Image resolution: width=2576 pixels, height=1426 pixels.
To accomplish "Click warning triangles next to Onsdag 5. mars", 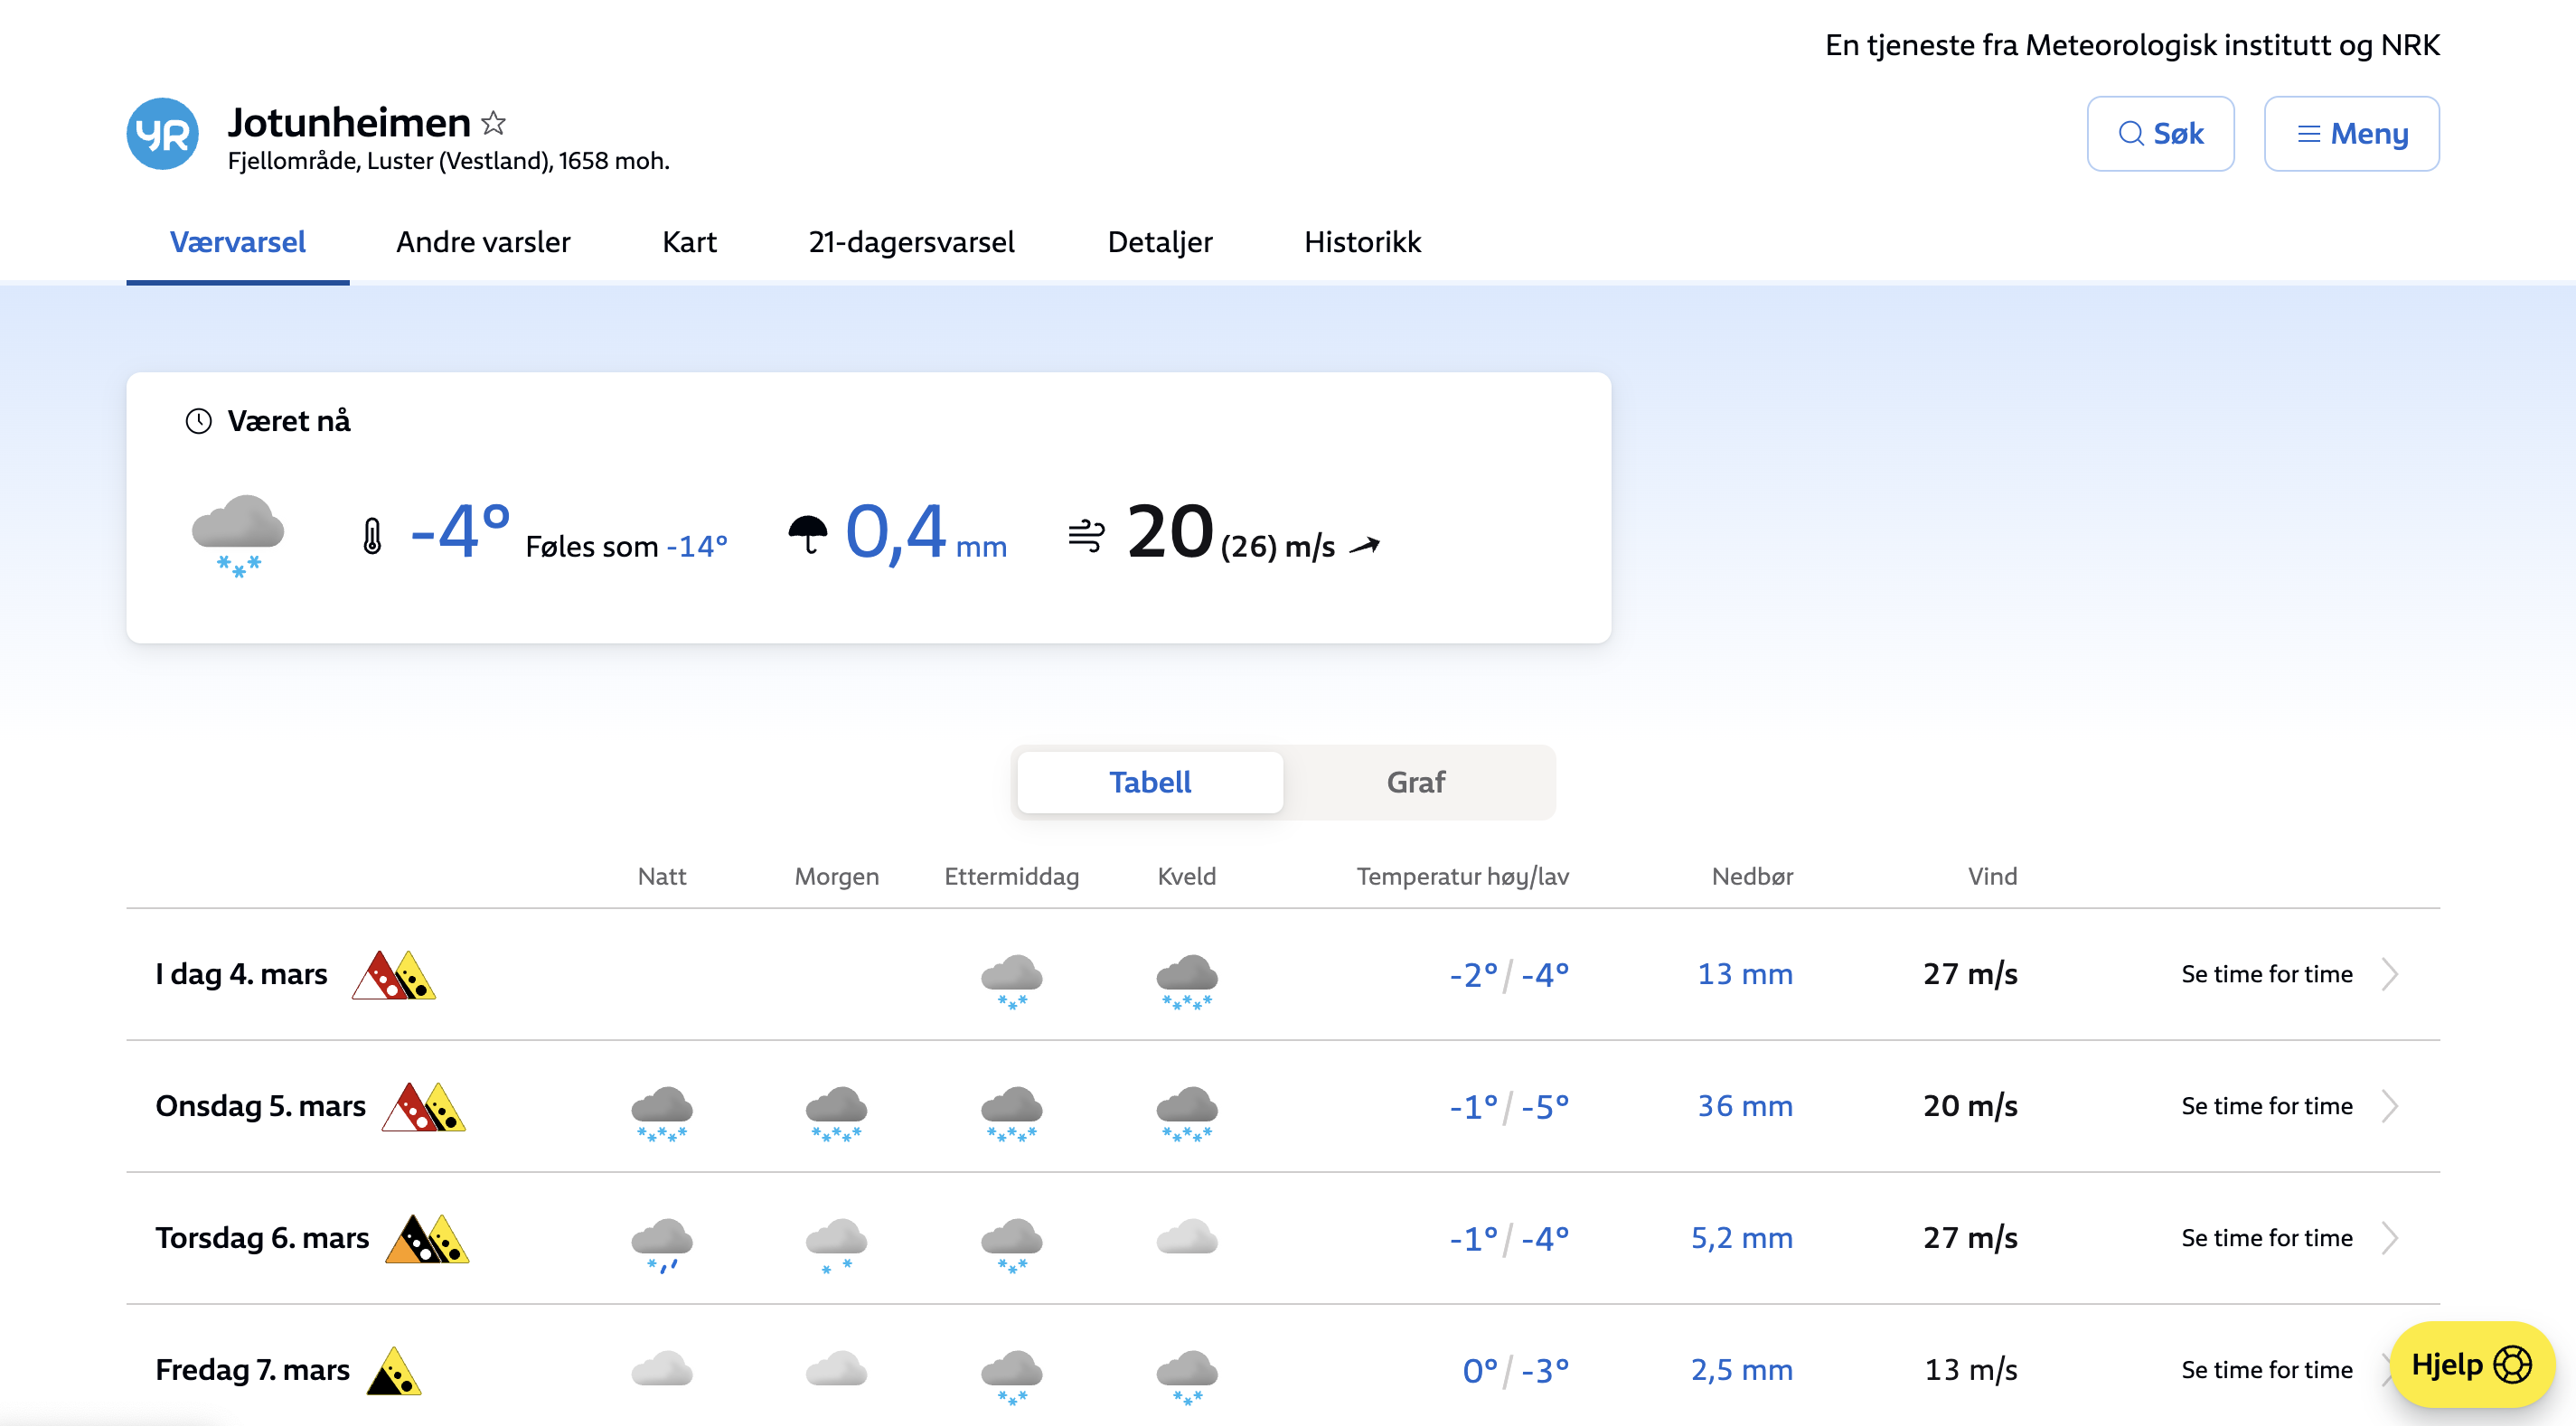I will coord(423,1107).
